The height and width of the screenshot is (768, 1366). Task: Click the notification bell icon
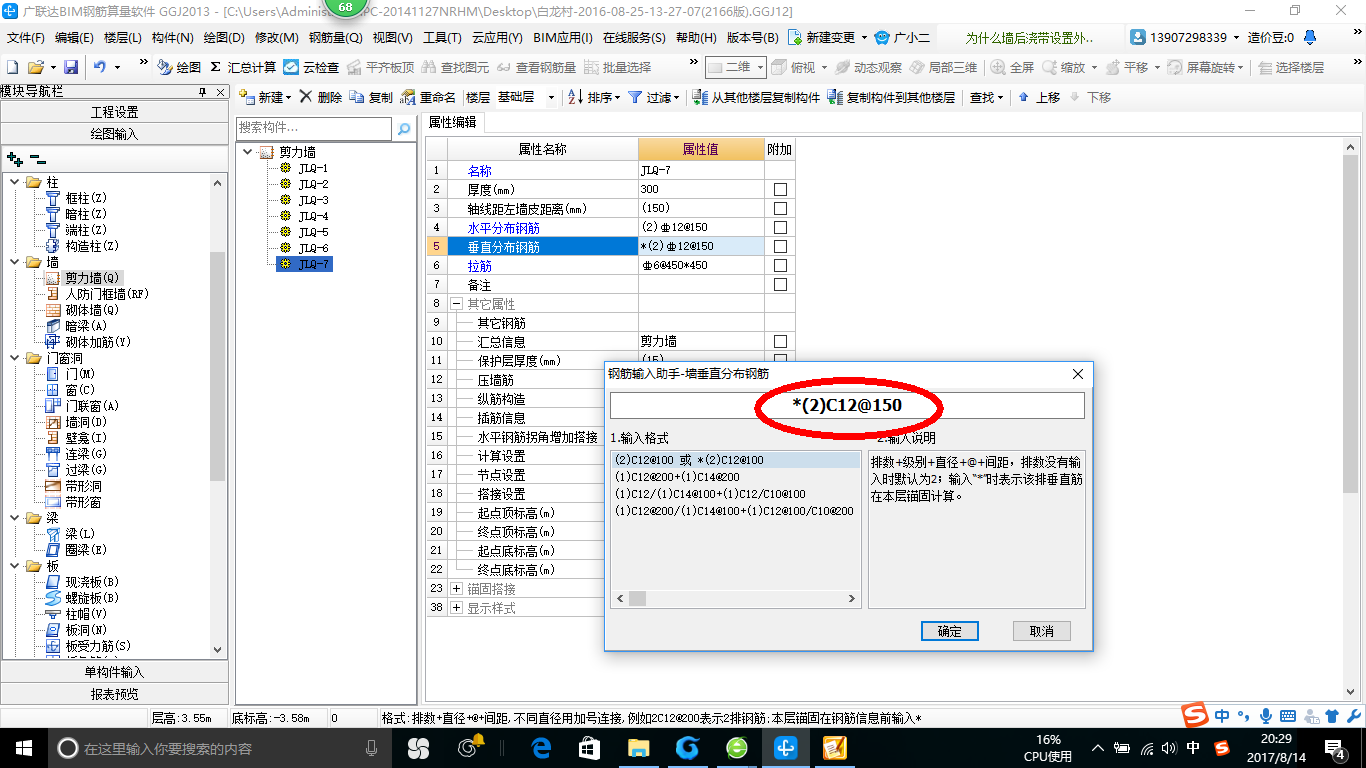tap(1311, 37)
